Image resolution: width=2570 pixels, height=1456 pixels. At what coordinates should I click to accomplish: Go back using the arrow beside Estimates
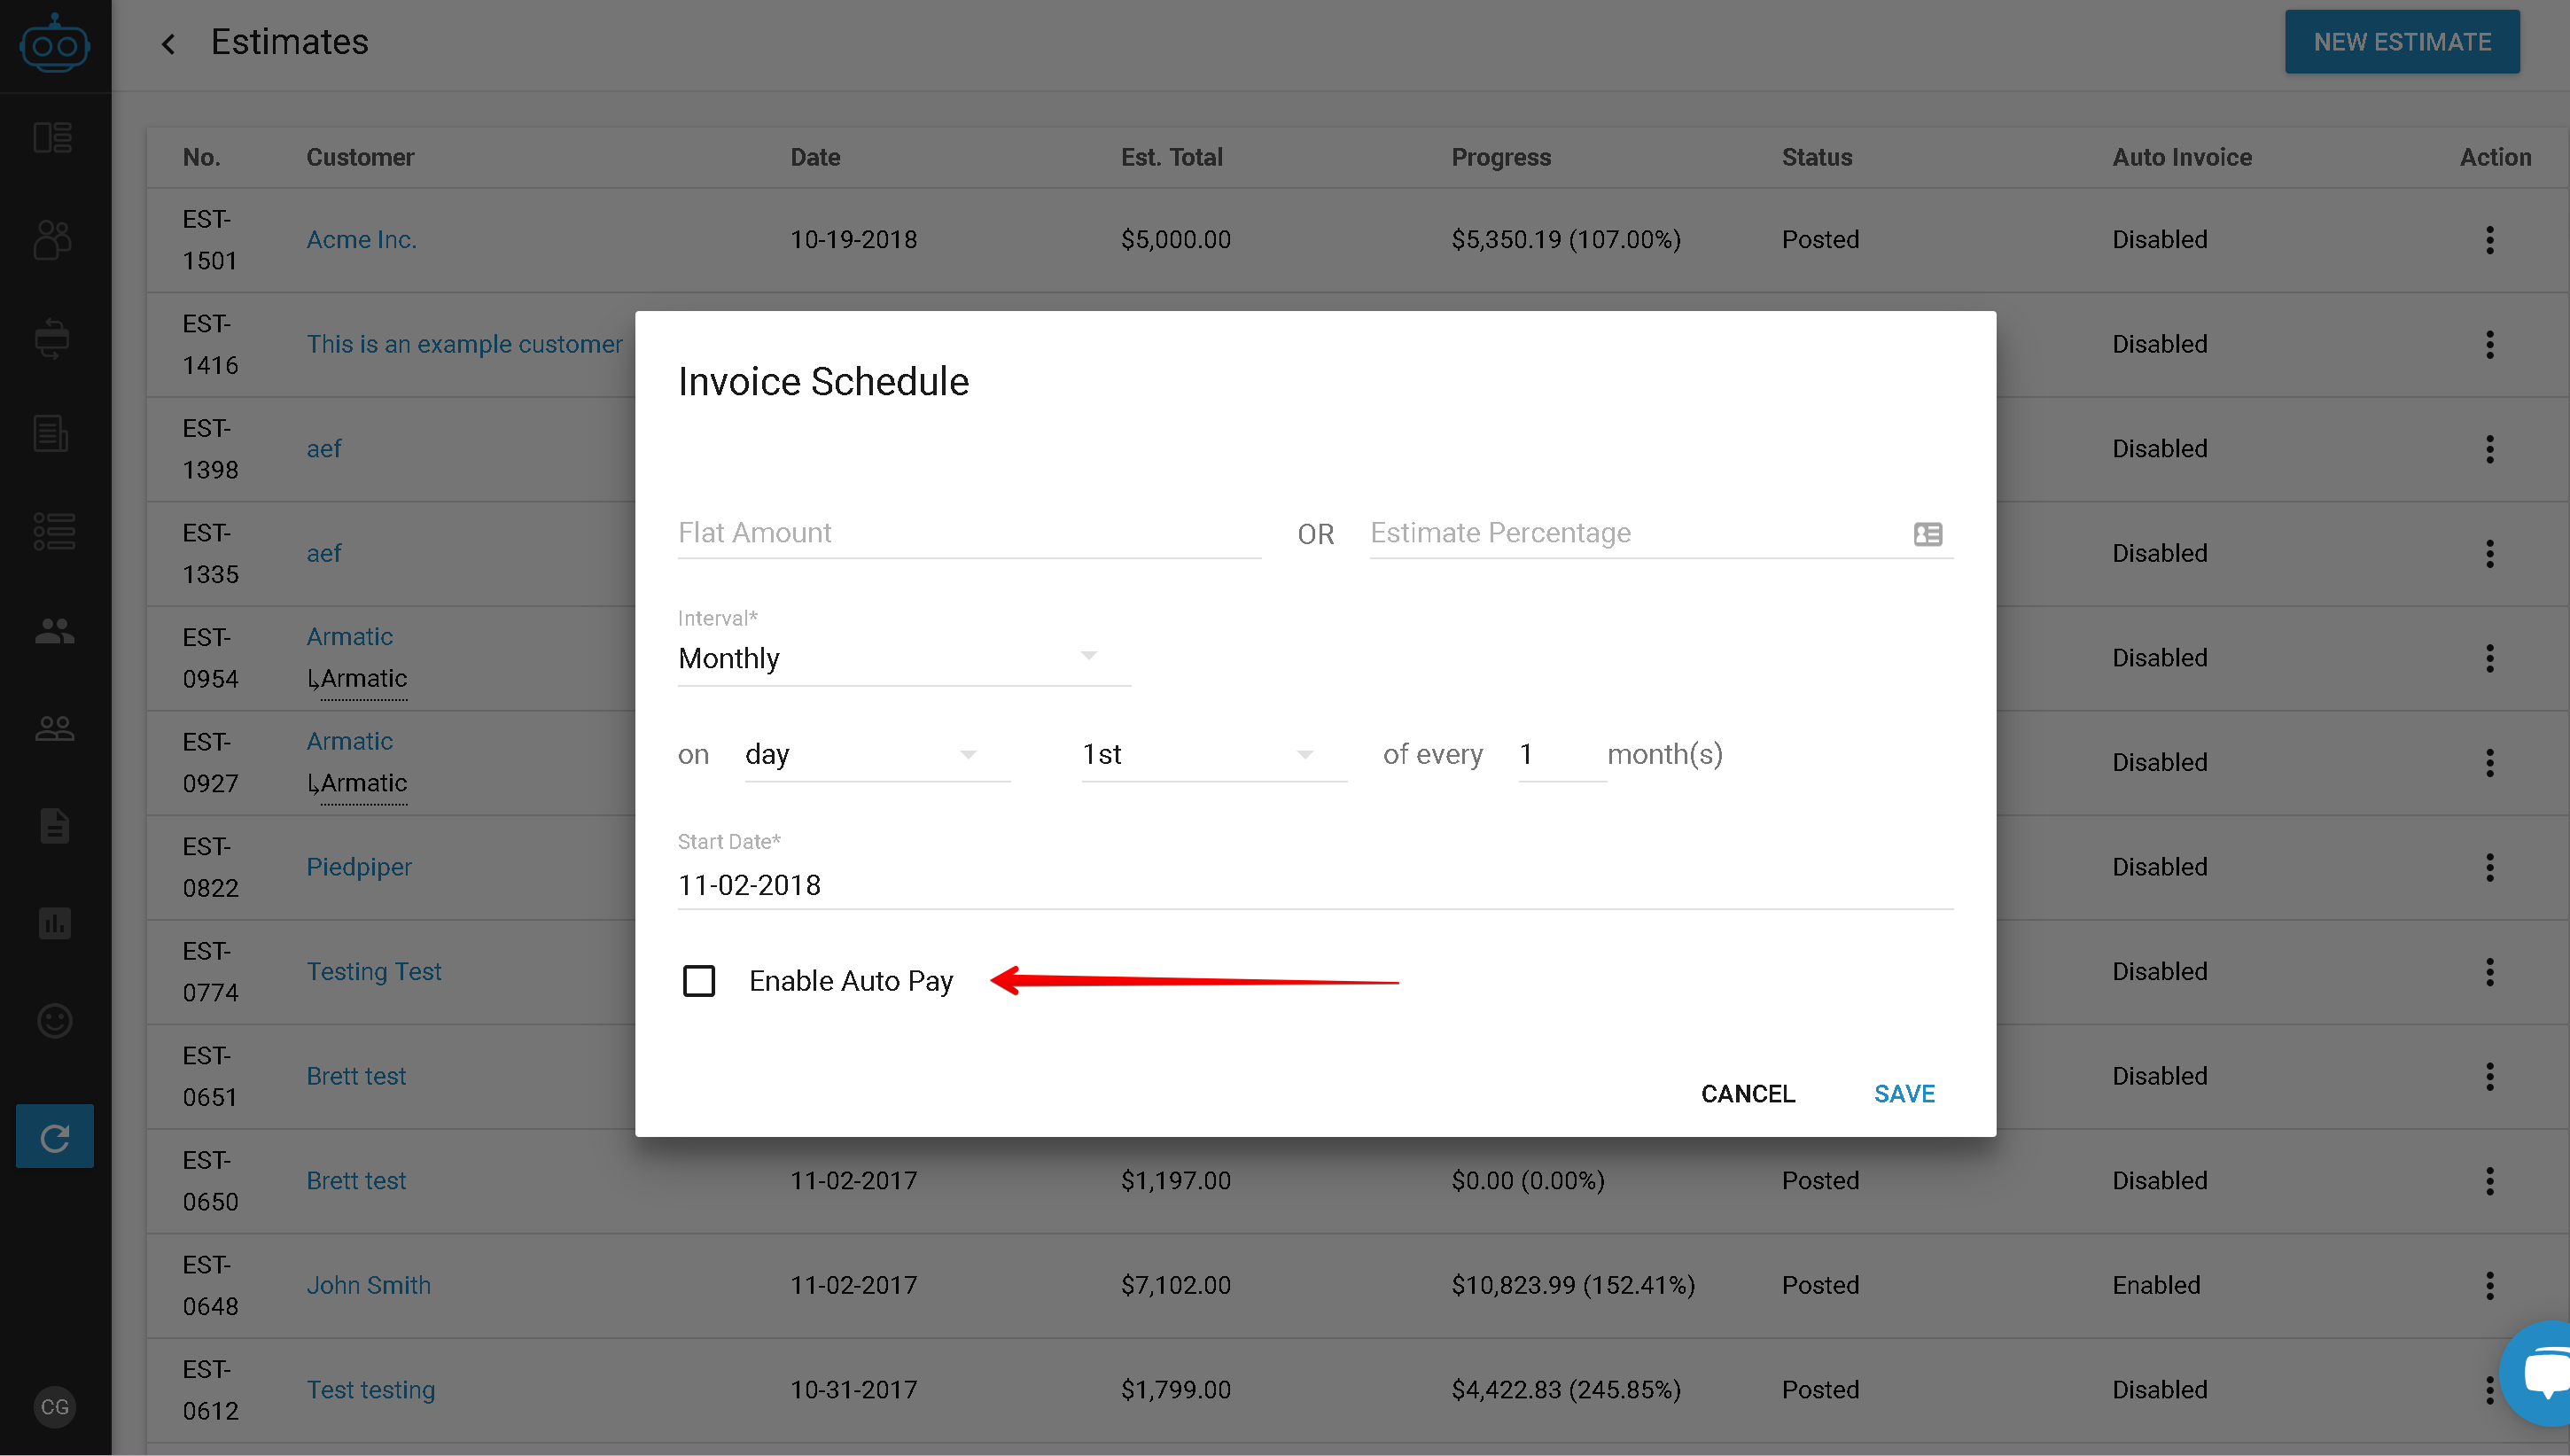click(x=168, y=44)
